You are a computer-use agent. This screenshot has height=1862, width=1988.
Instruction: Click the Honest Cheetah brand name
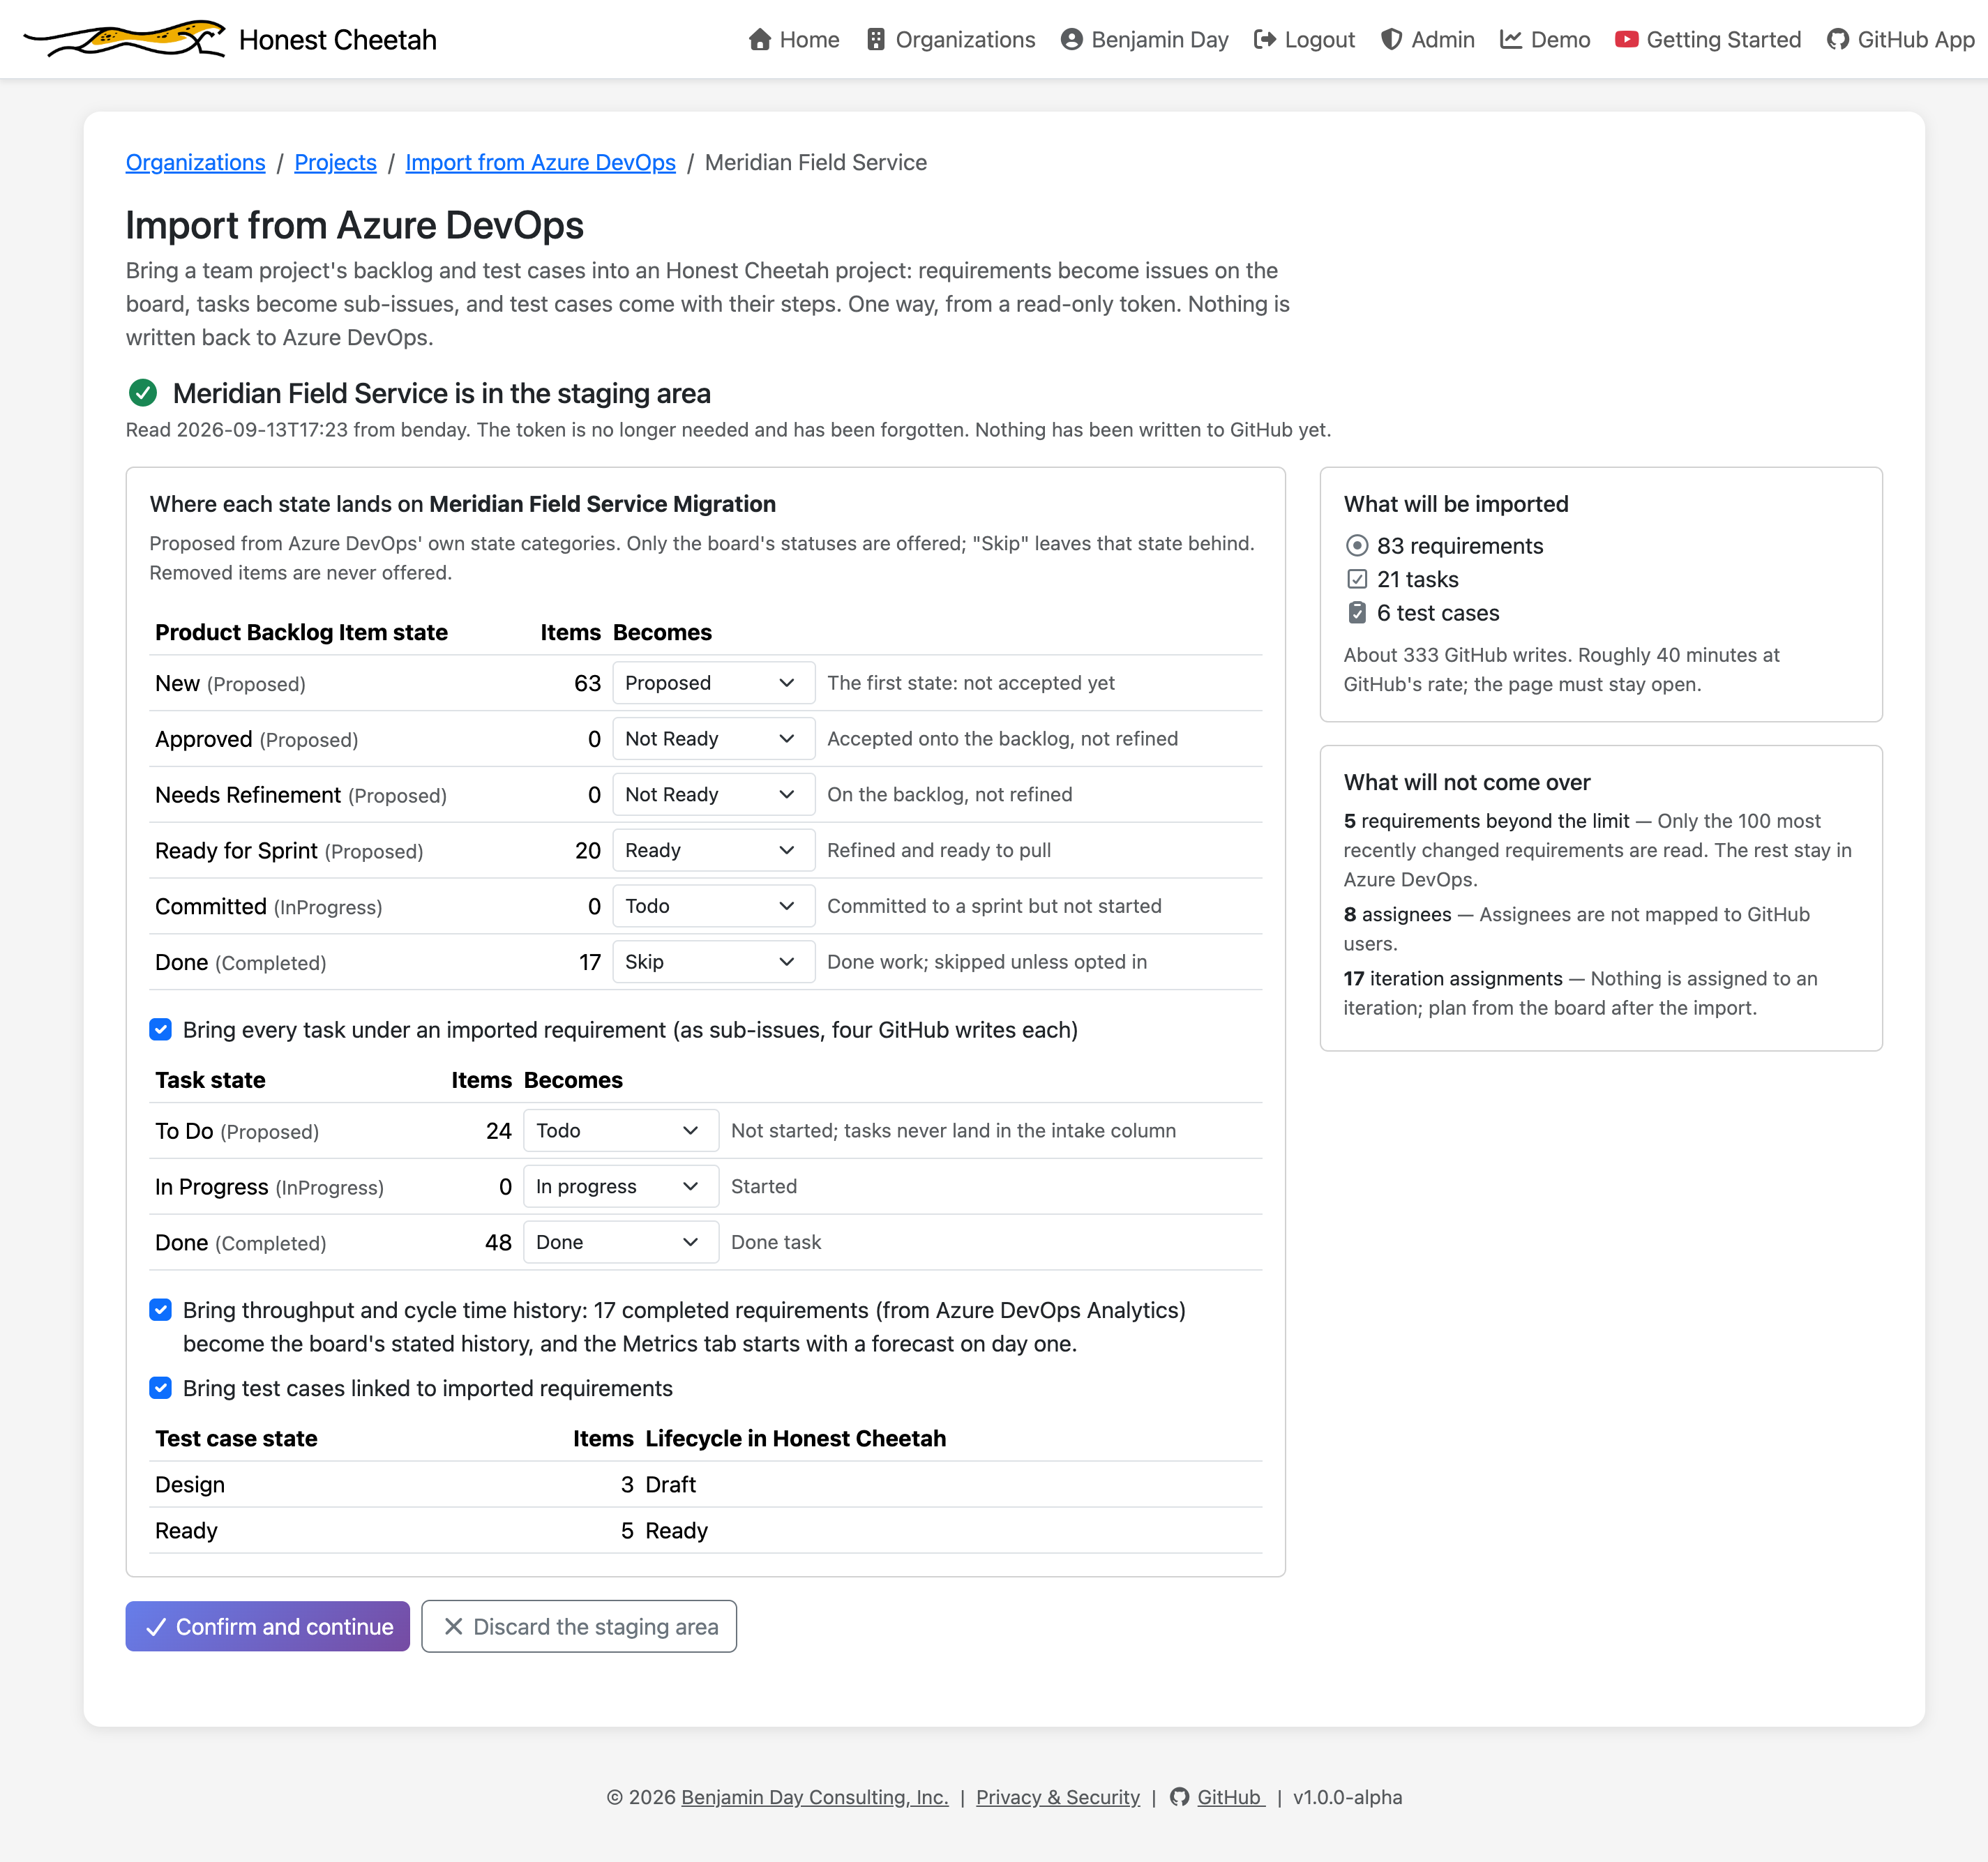[x=338, y=40]
